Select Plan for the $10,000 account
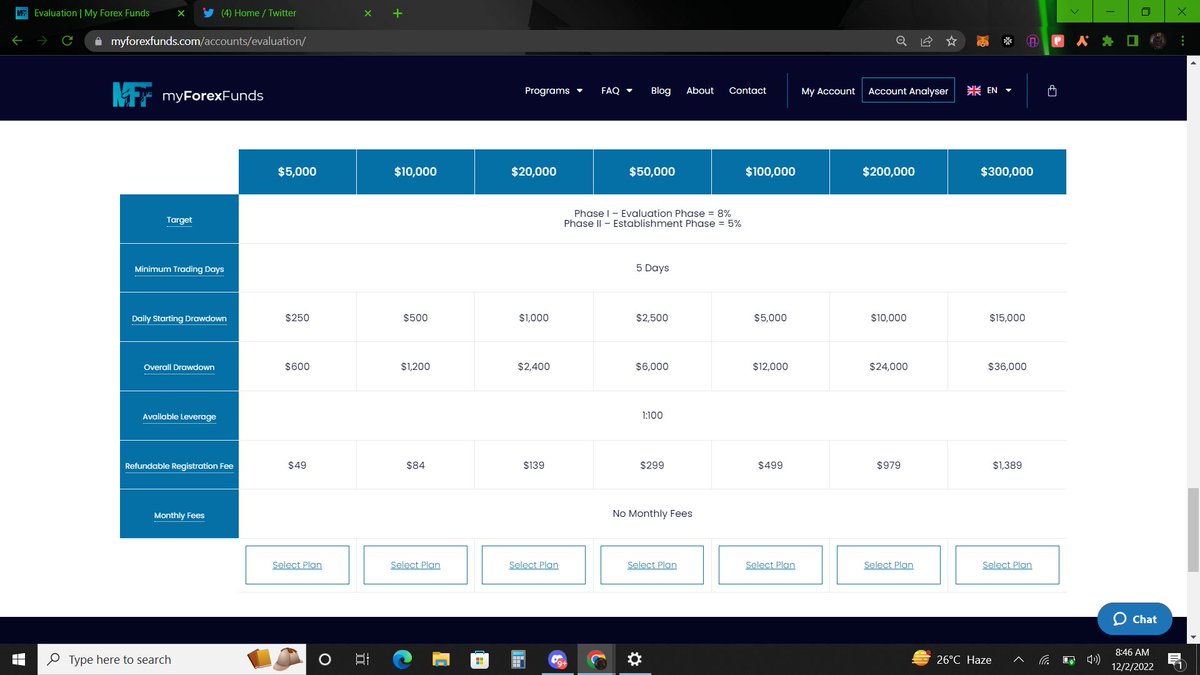 415,565
